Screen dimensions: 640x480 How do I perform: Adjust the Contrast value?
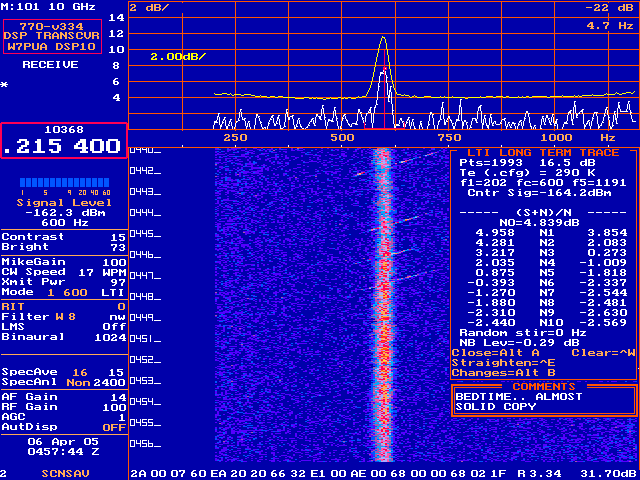tap(64, 236)
